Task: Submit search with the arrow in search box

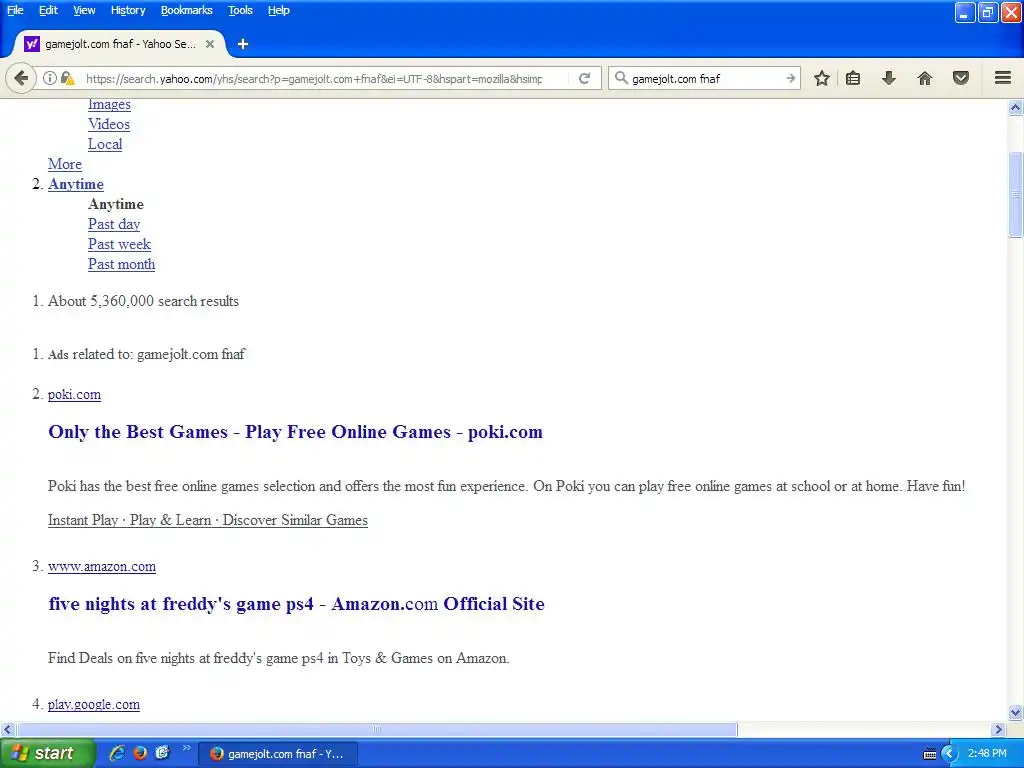Action: point(791,78)
